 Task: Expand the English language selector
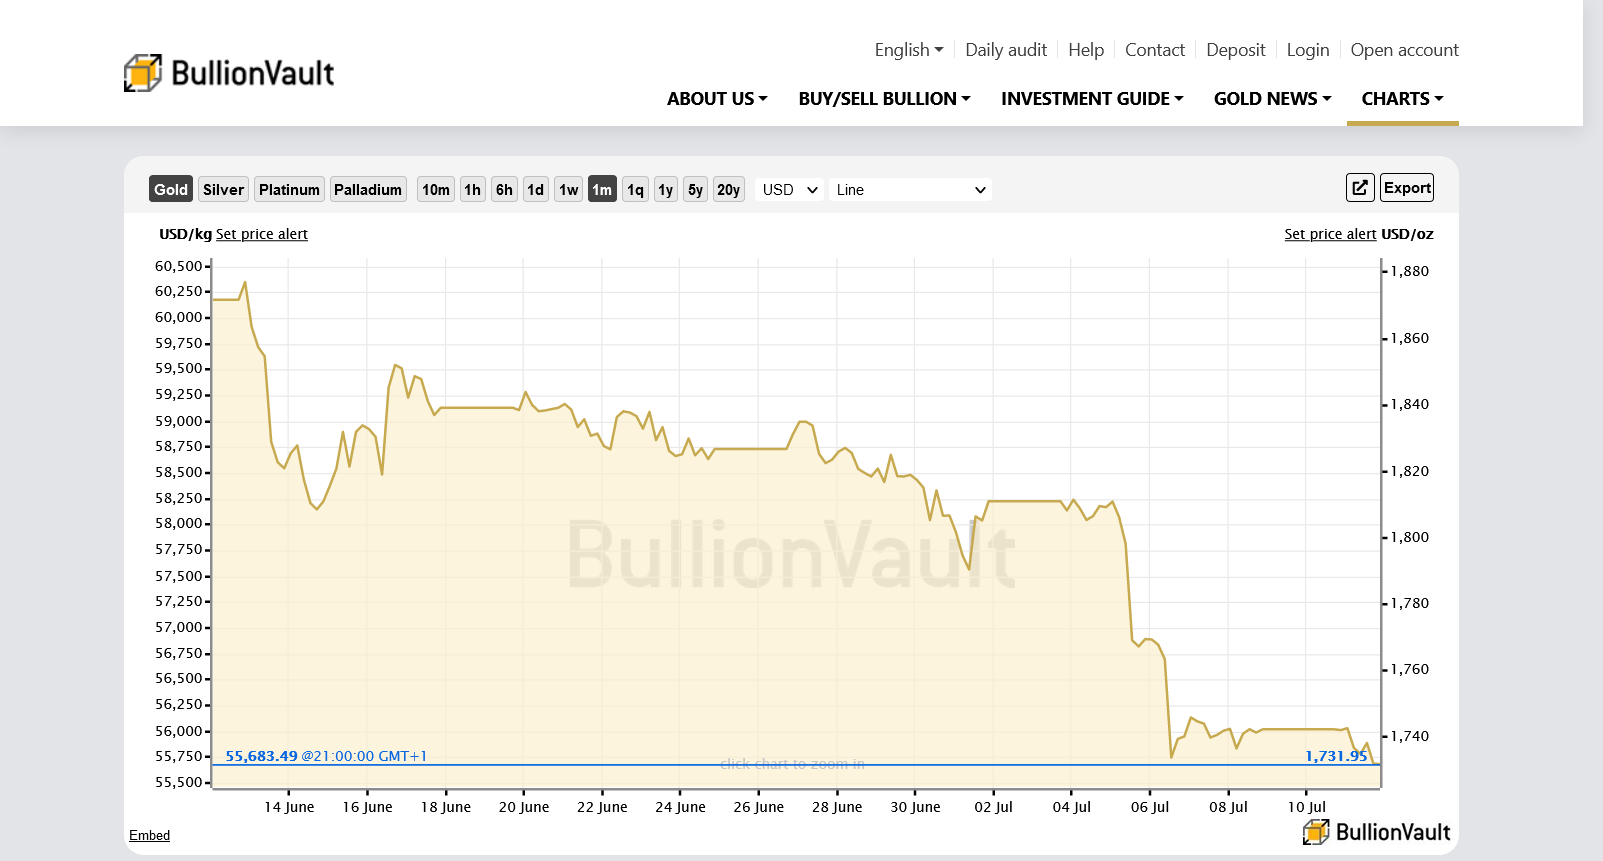(908, 50)
